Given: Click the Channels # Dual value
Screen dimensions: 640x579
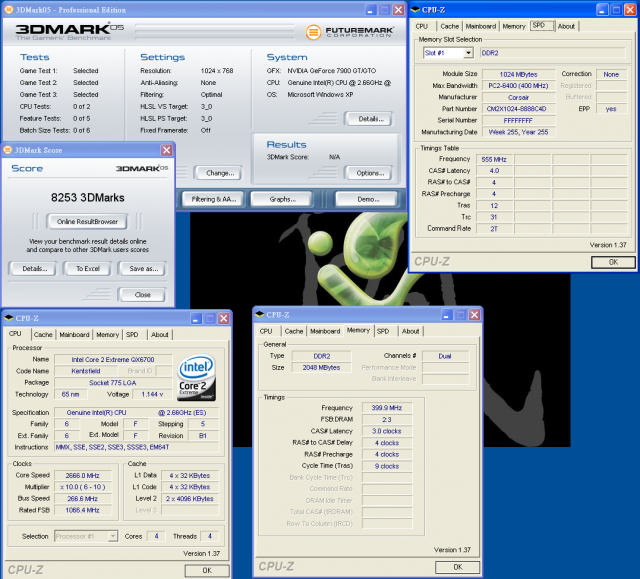Looking at the screenshot, I should click(x=445, y=356).
